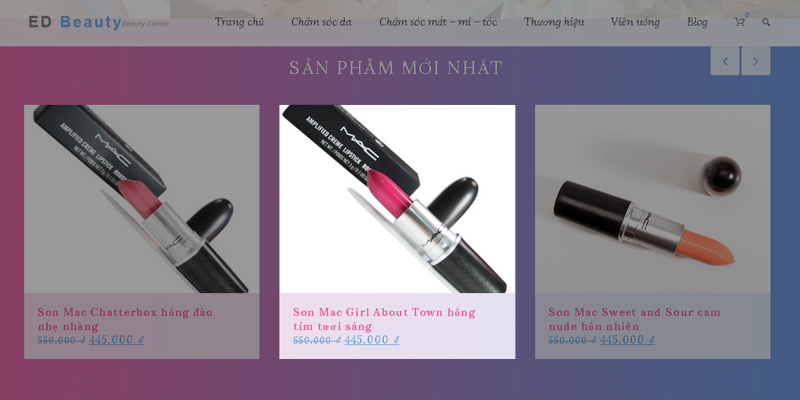Open Chăm sóc mắt – mi – tóc menu
This screenshot has height=400, width=800.
pyautogui.click(x=438, y=22)
